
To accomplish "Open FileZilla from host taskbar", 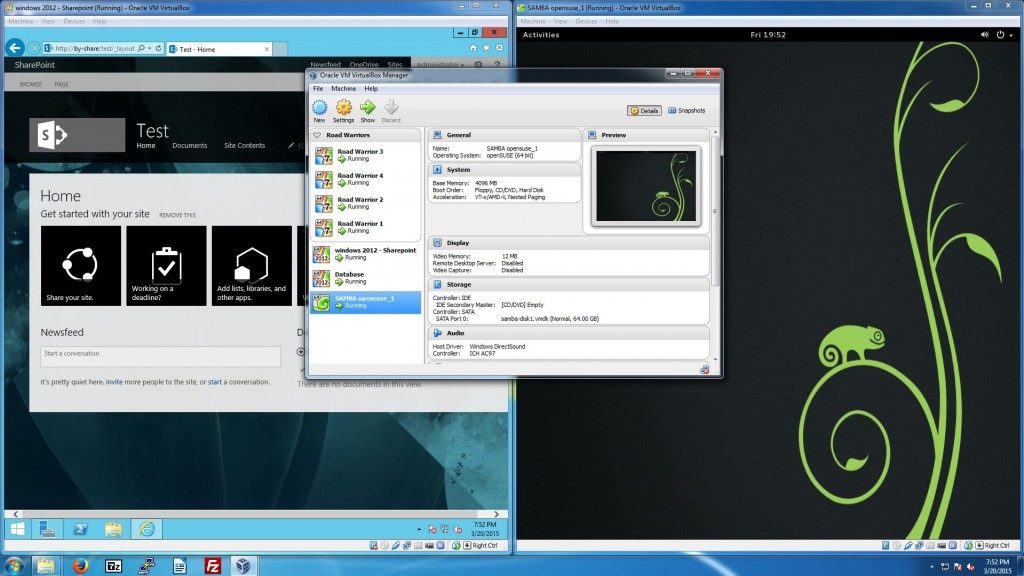I will (212, 566).
